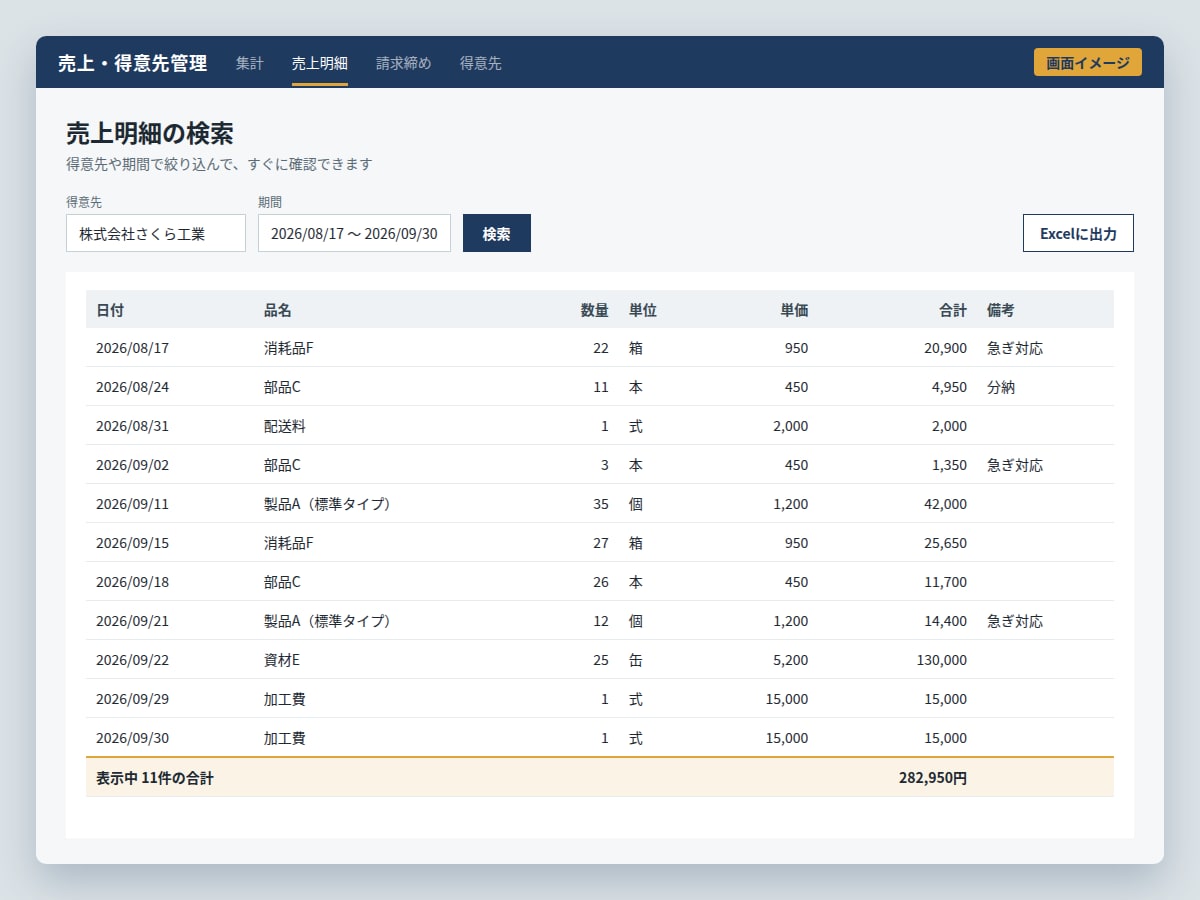
Task: Click the total 4,950 amount
Action: (x=949, y=387)
